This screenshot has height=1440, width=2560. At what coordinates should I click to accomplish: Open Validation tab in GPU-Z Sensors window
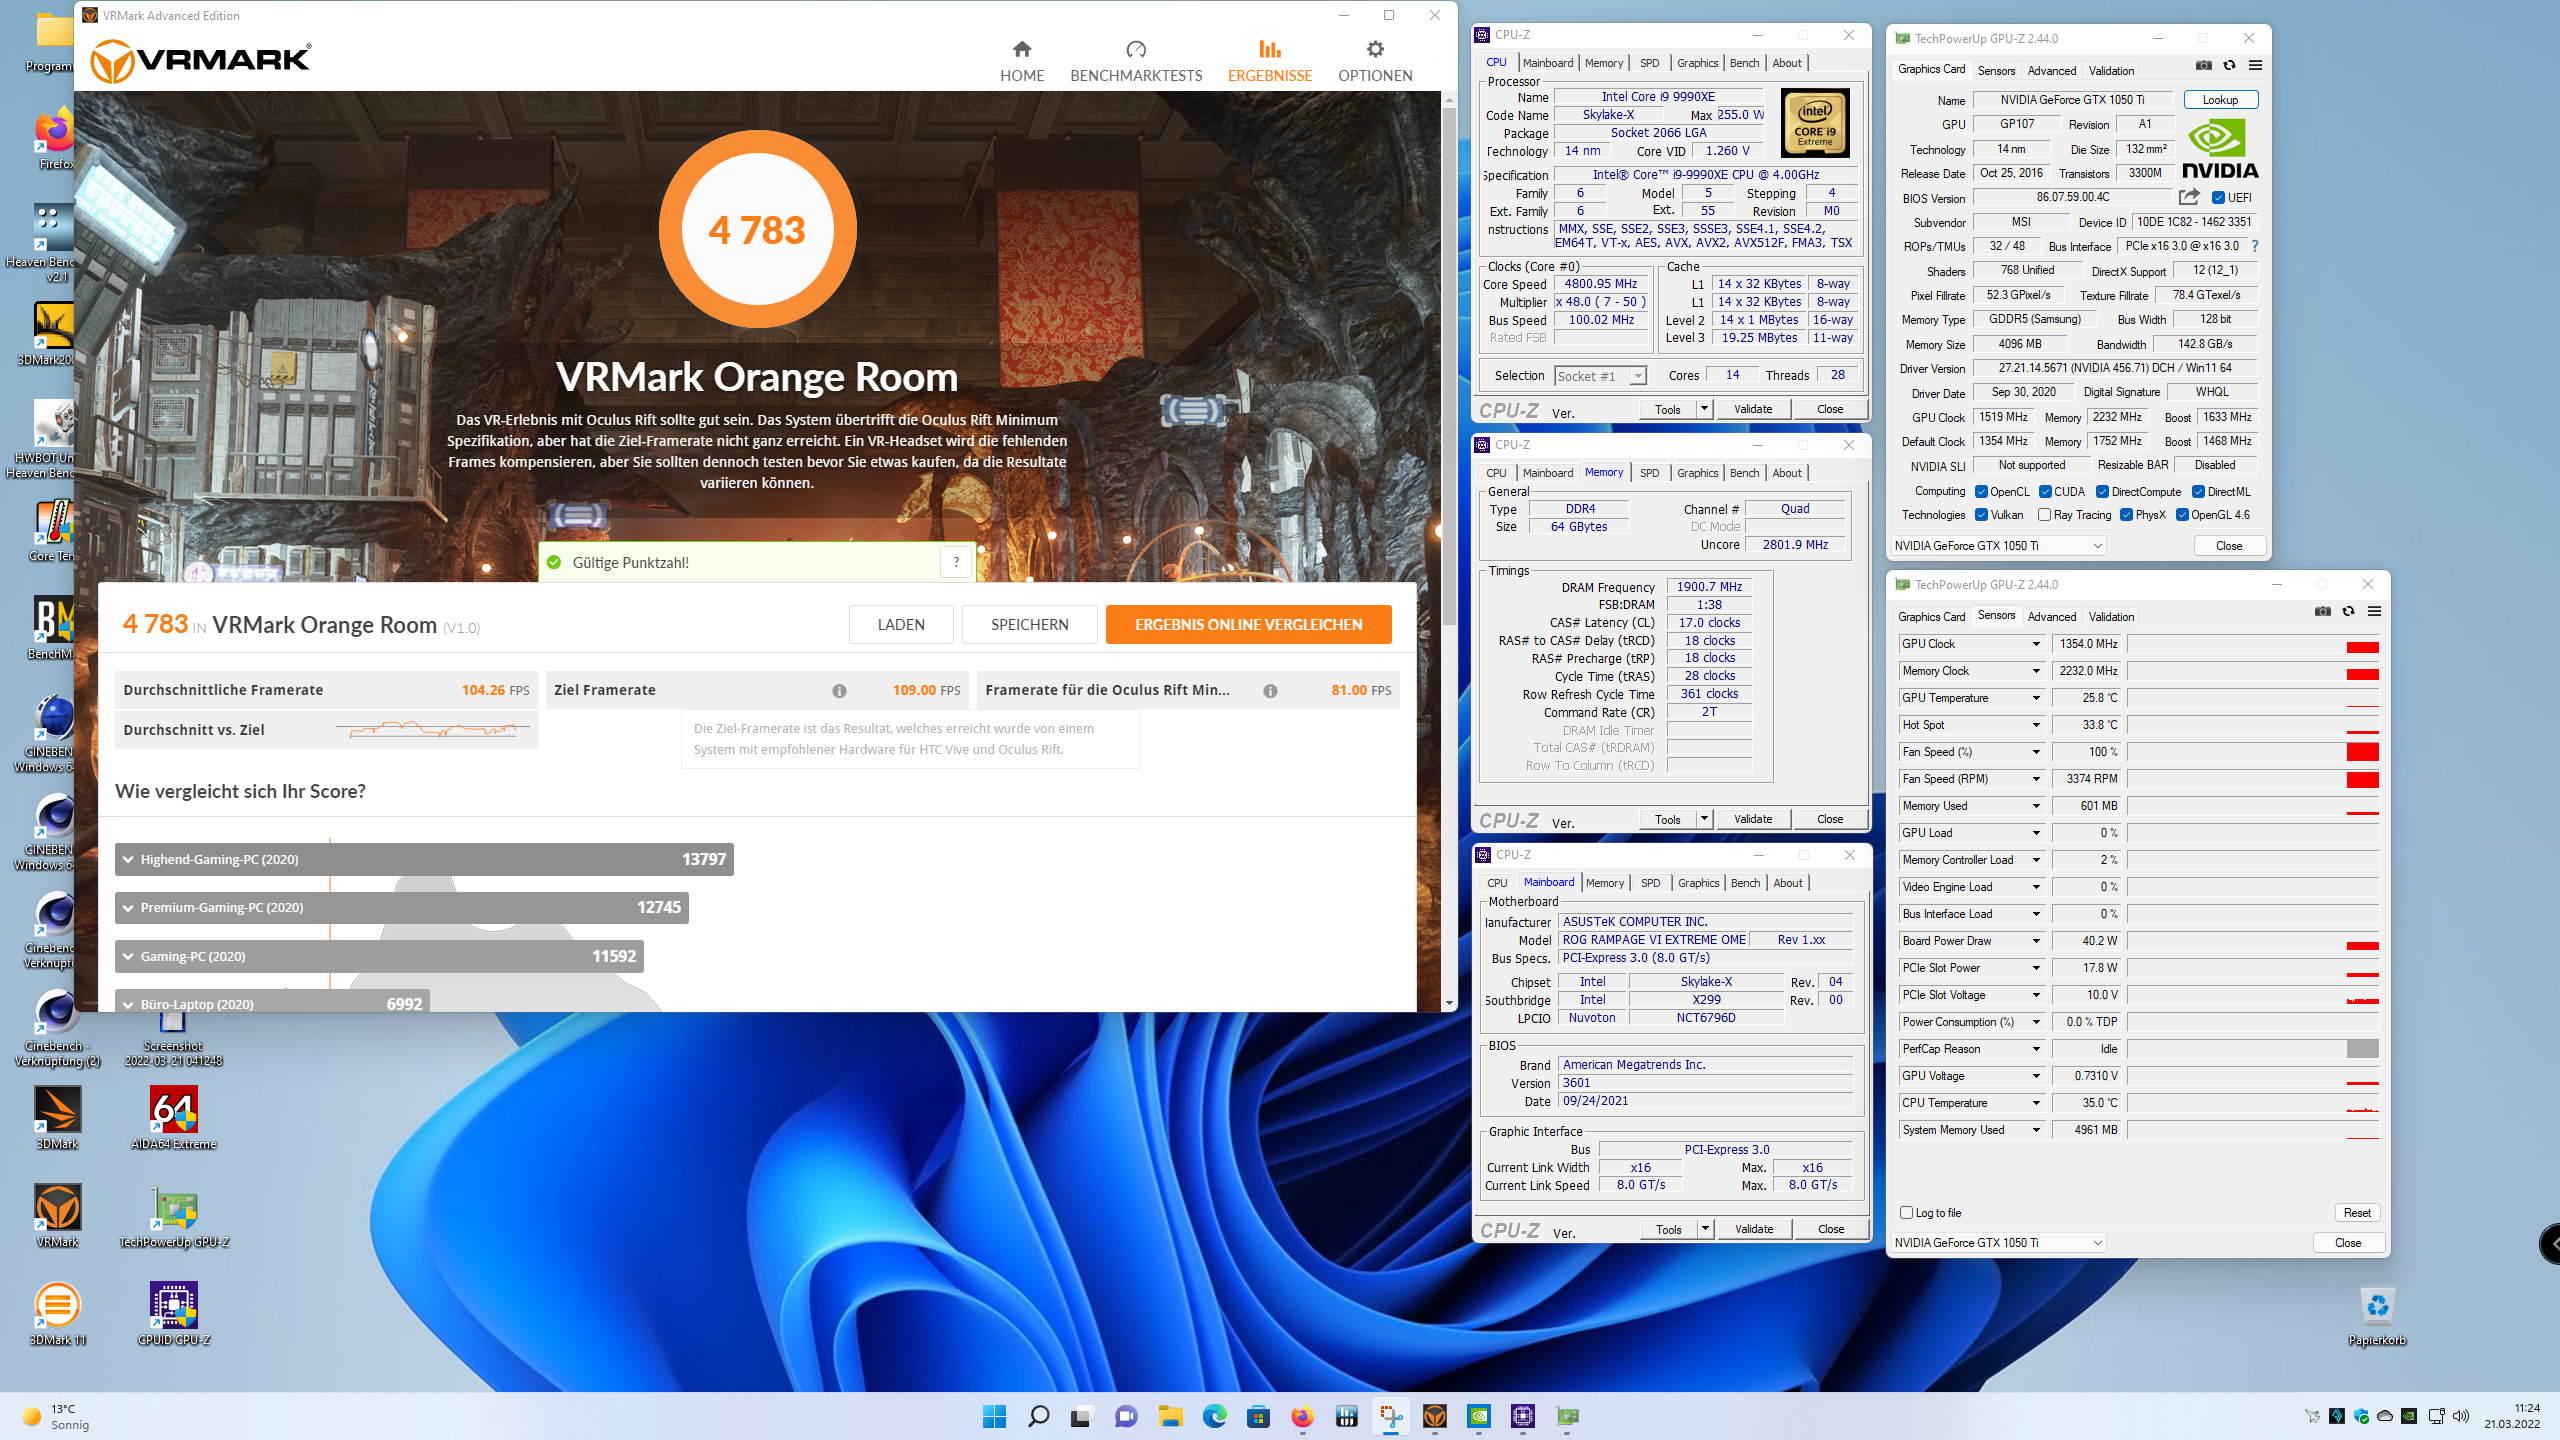click(2111, 617)
